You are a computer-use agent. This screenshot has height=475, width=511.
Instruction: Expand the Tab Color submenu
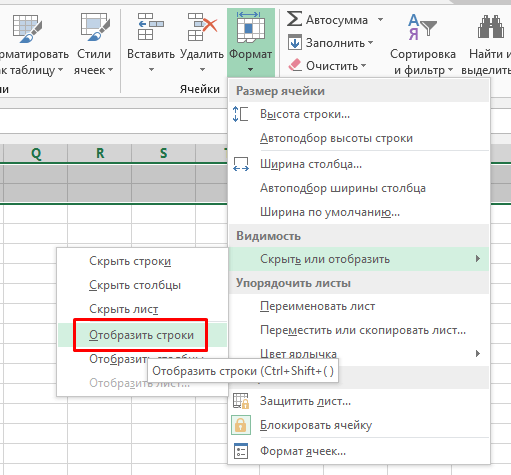pyautogui.click(x=359, y=353)
